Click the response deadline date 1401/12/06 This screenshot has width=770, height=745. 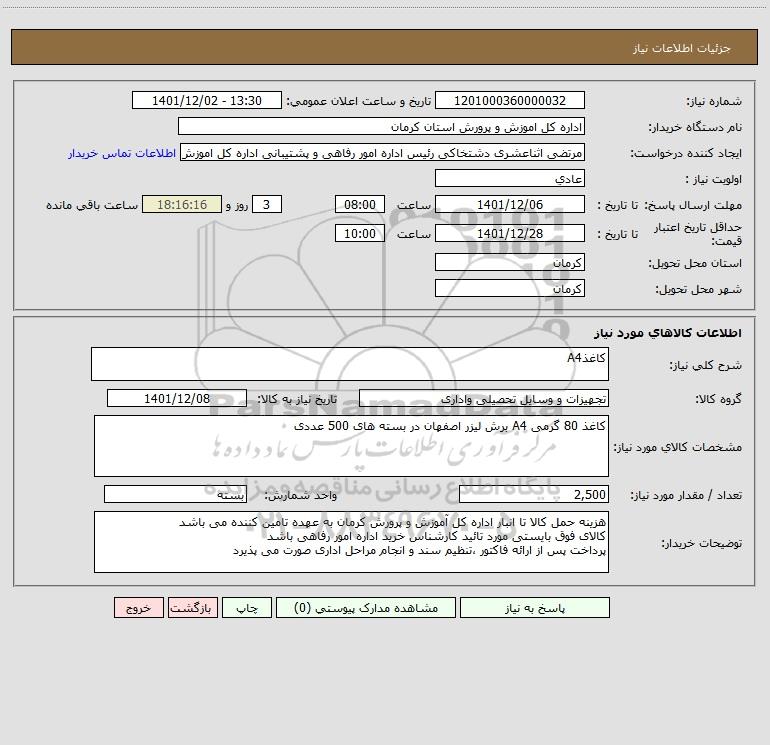pos(510,204)
